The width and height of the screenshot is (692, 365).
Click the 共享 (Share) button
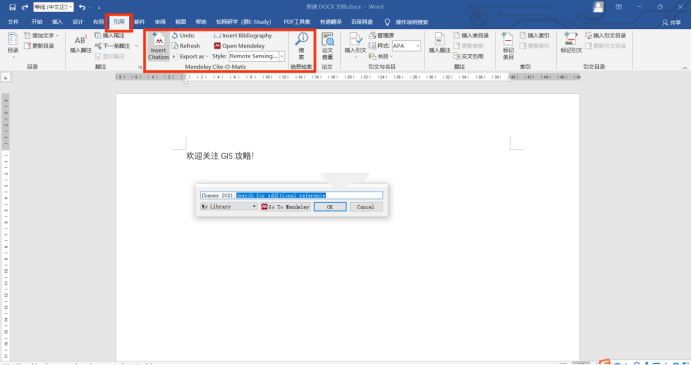point(671,22)
